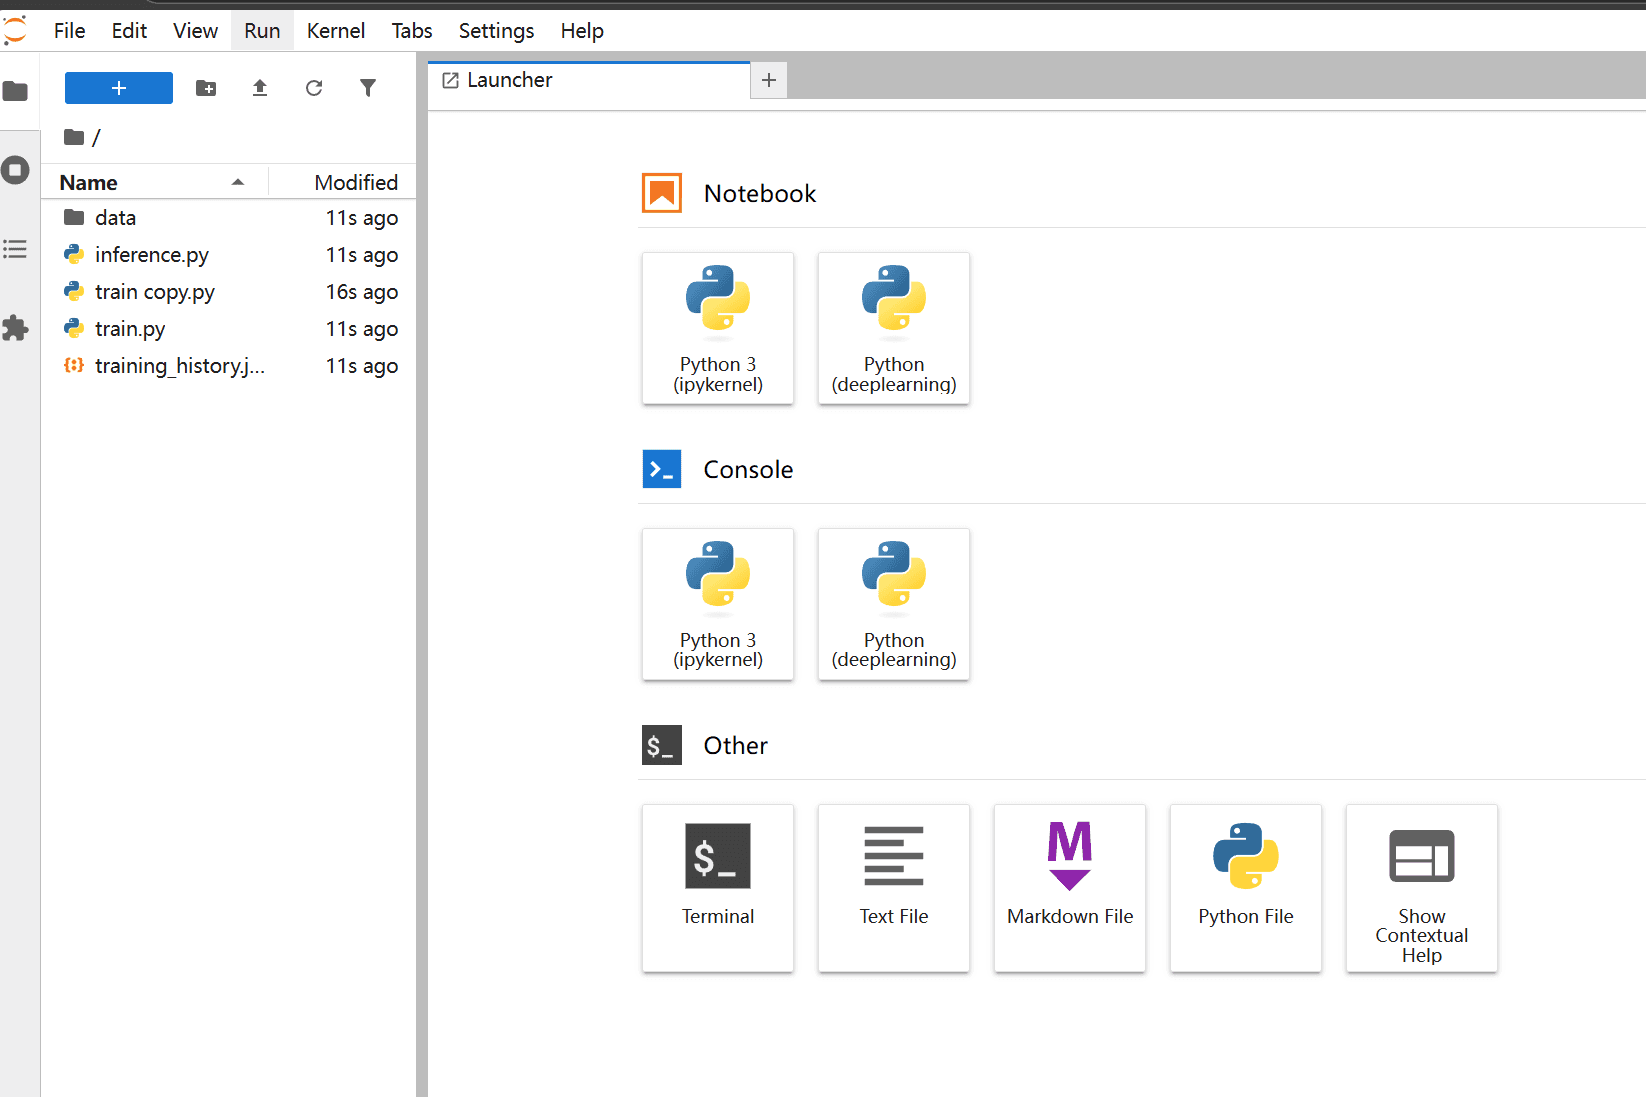Launch Python (deeplearning) notebook

(x=893, y=328)
